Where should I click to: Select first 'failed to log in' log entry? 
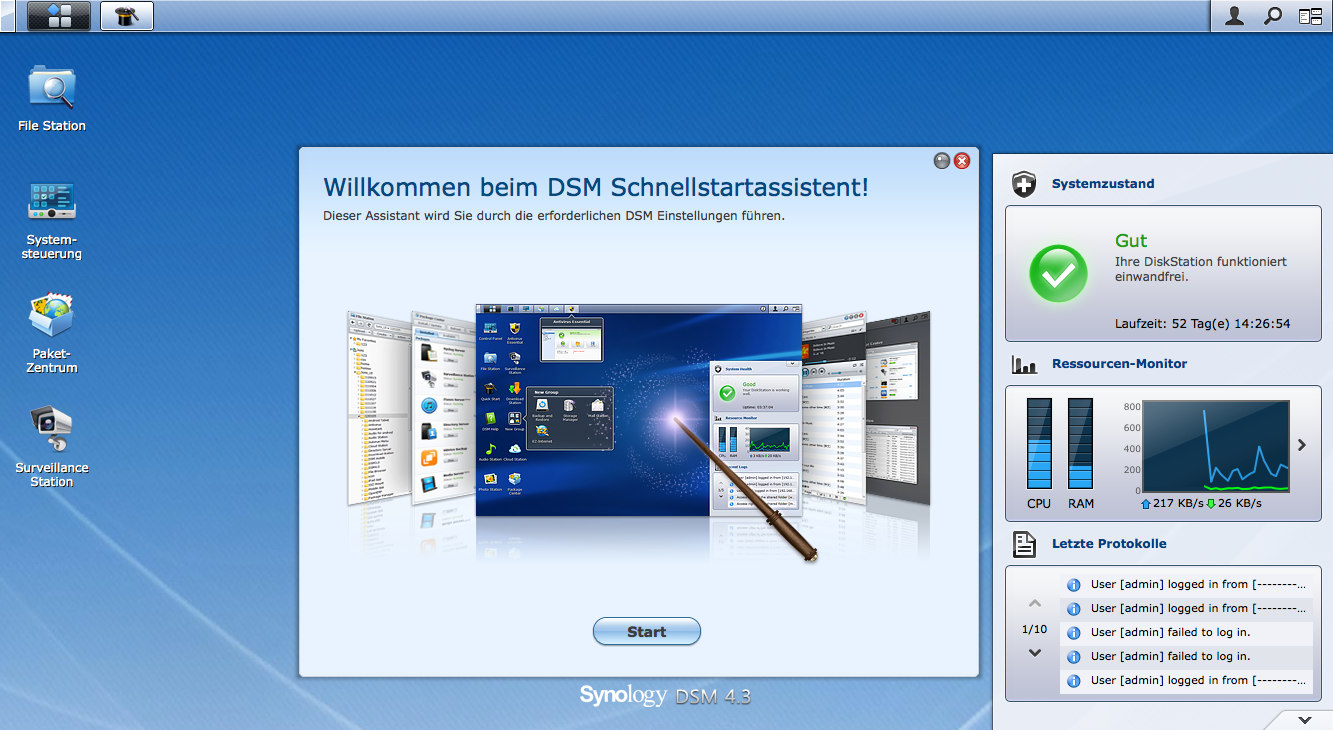point(1186,633)
